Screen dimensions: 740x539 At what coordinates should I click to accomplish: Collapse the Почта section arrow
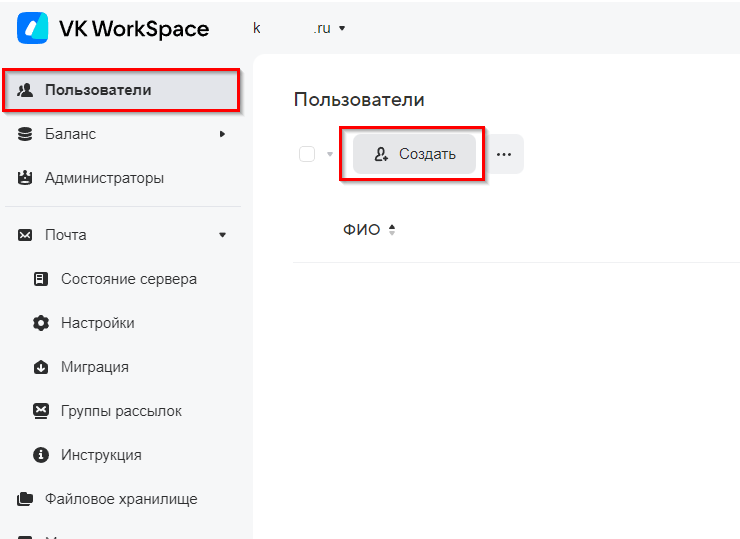click(222, 235)
